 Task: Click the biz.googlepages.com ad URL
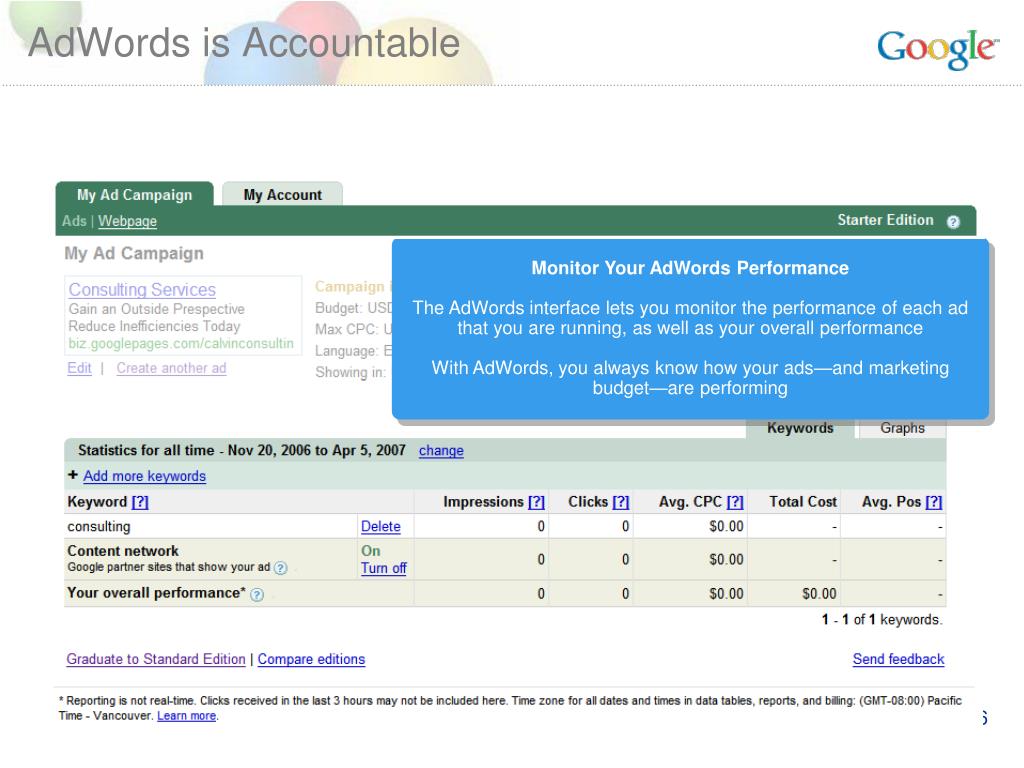click(x=182, y=344)
